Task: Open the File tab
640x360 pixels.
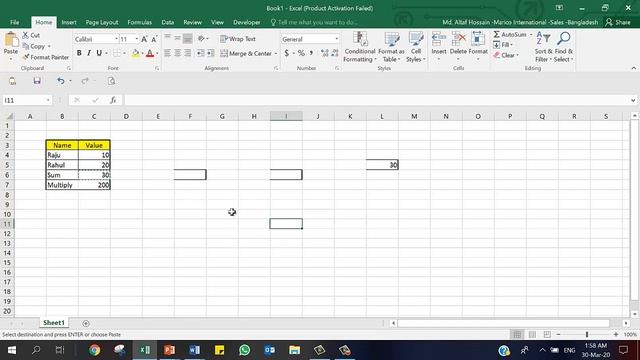Action: 15,22
